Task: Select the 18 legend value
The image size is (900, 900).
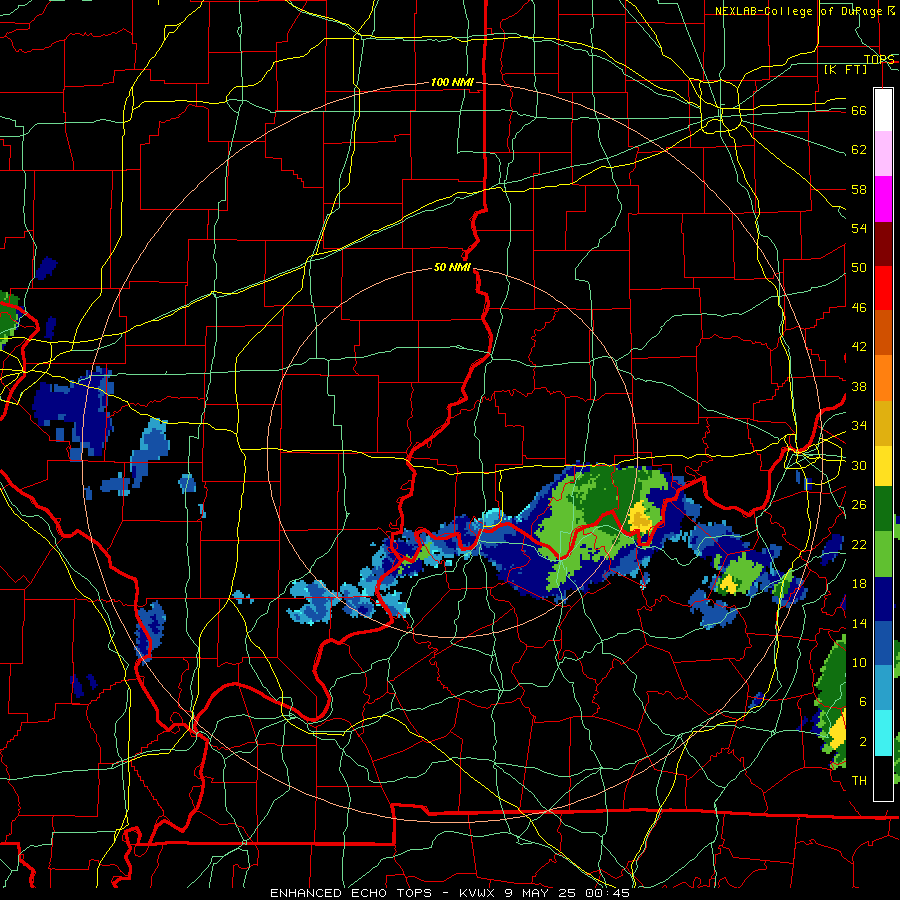Action: pos(859,584)
